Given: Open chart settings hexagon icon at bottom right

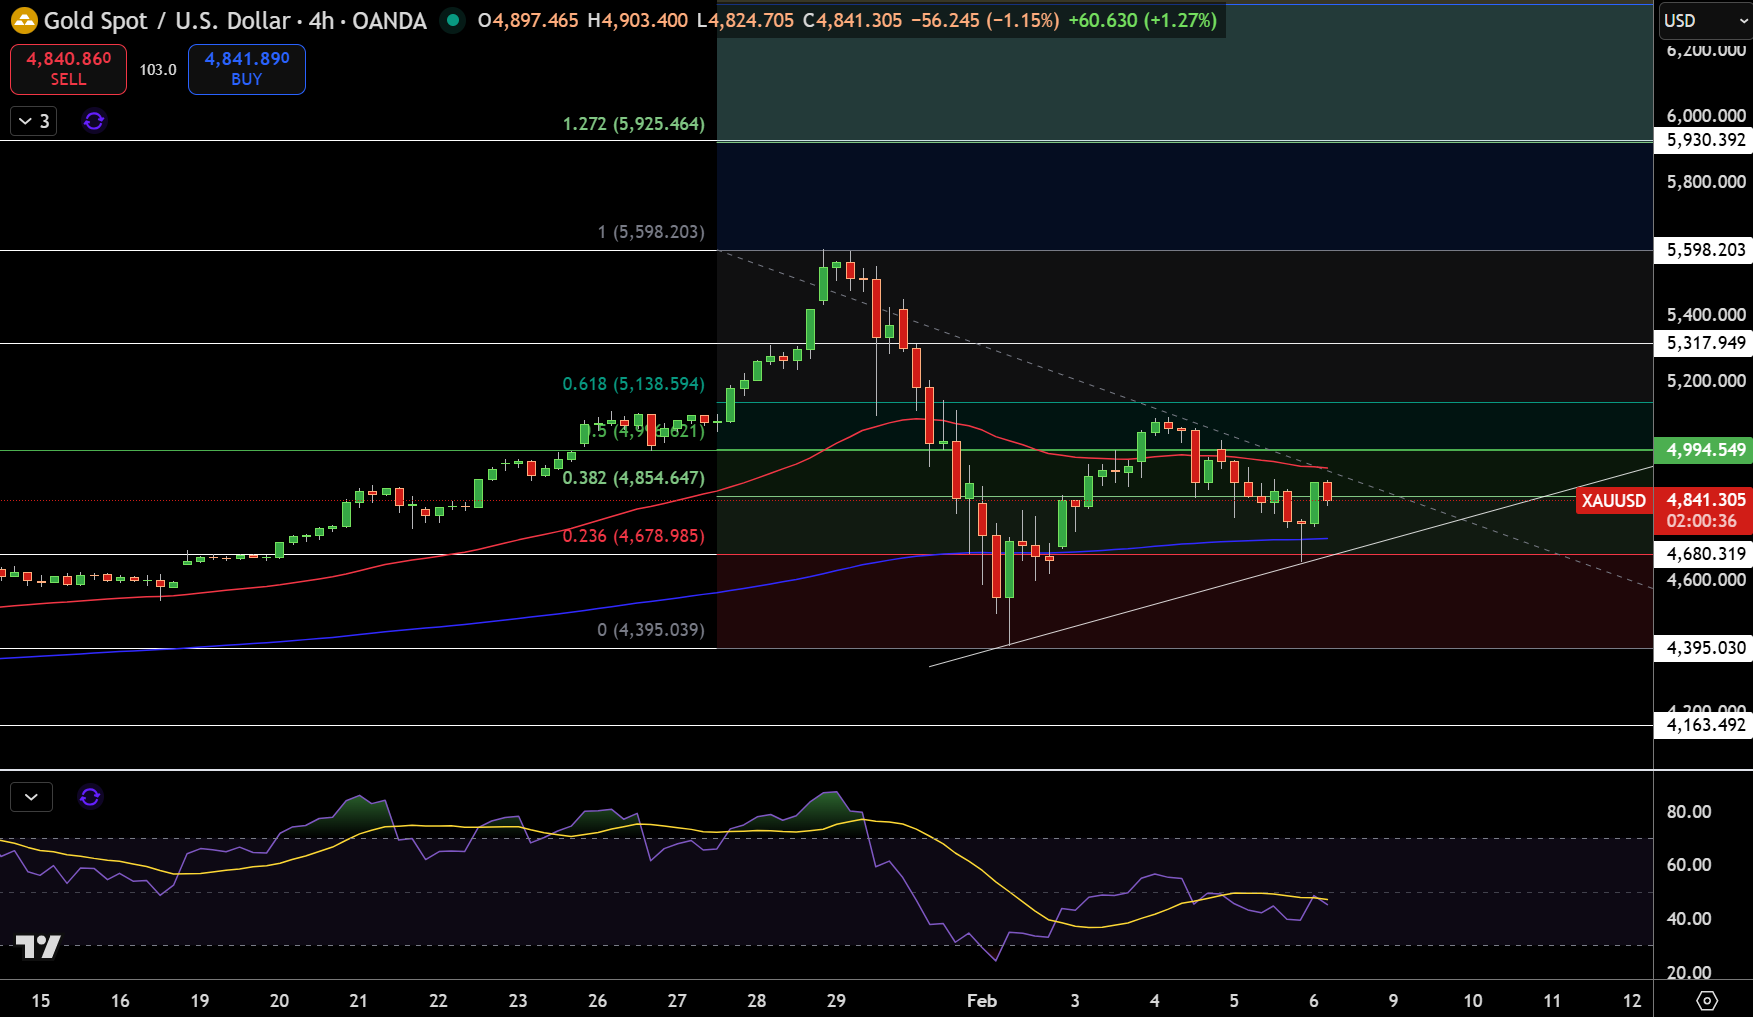Looking at the screenshot, I should click(1707, 1000).
